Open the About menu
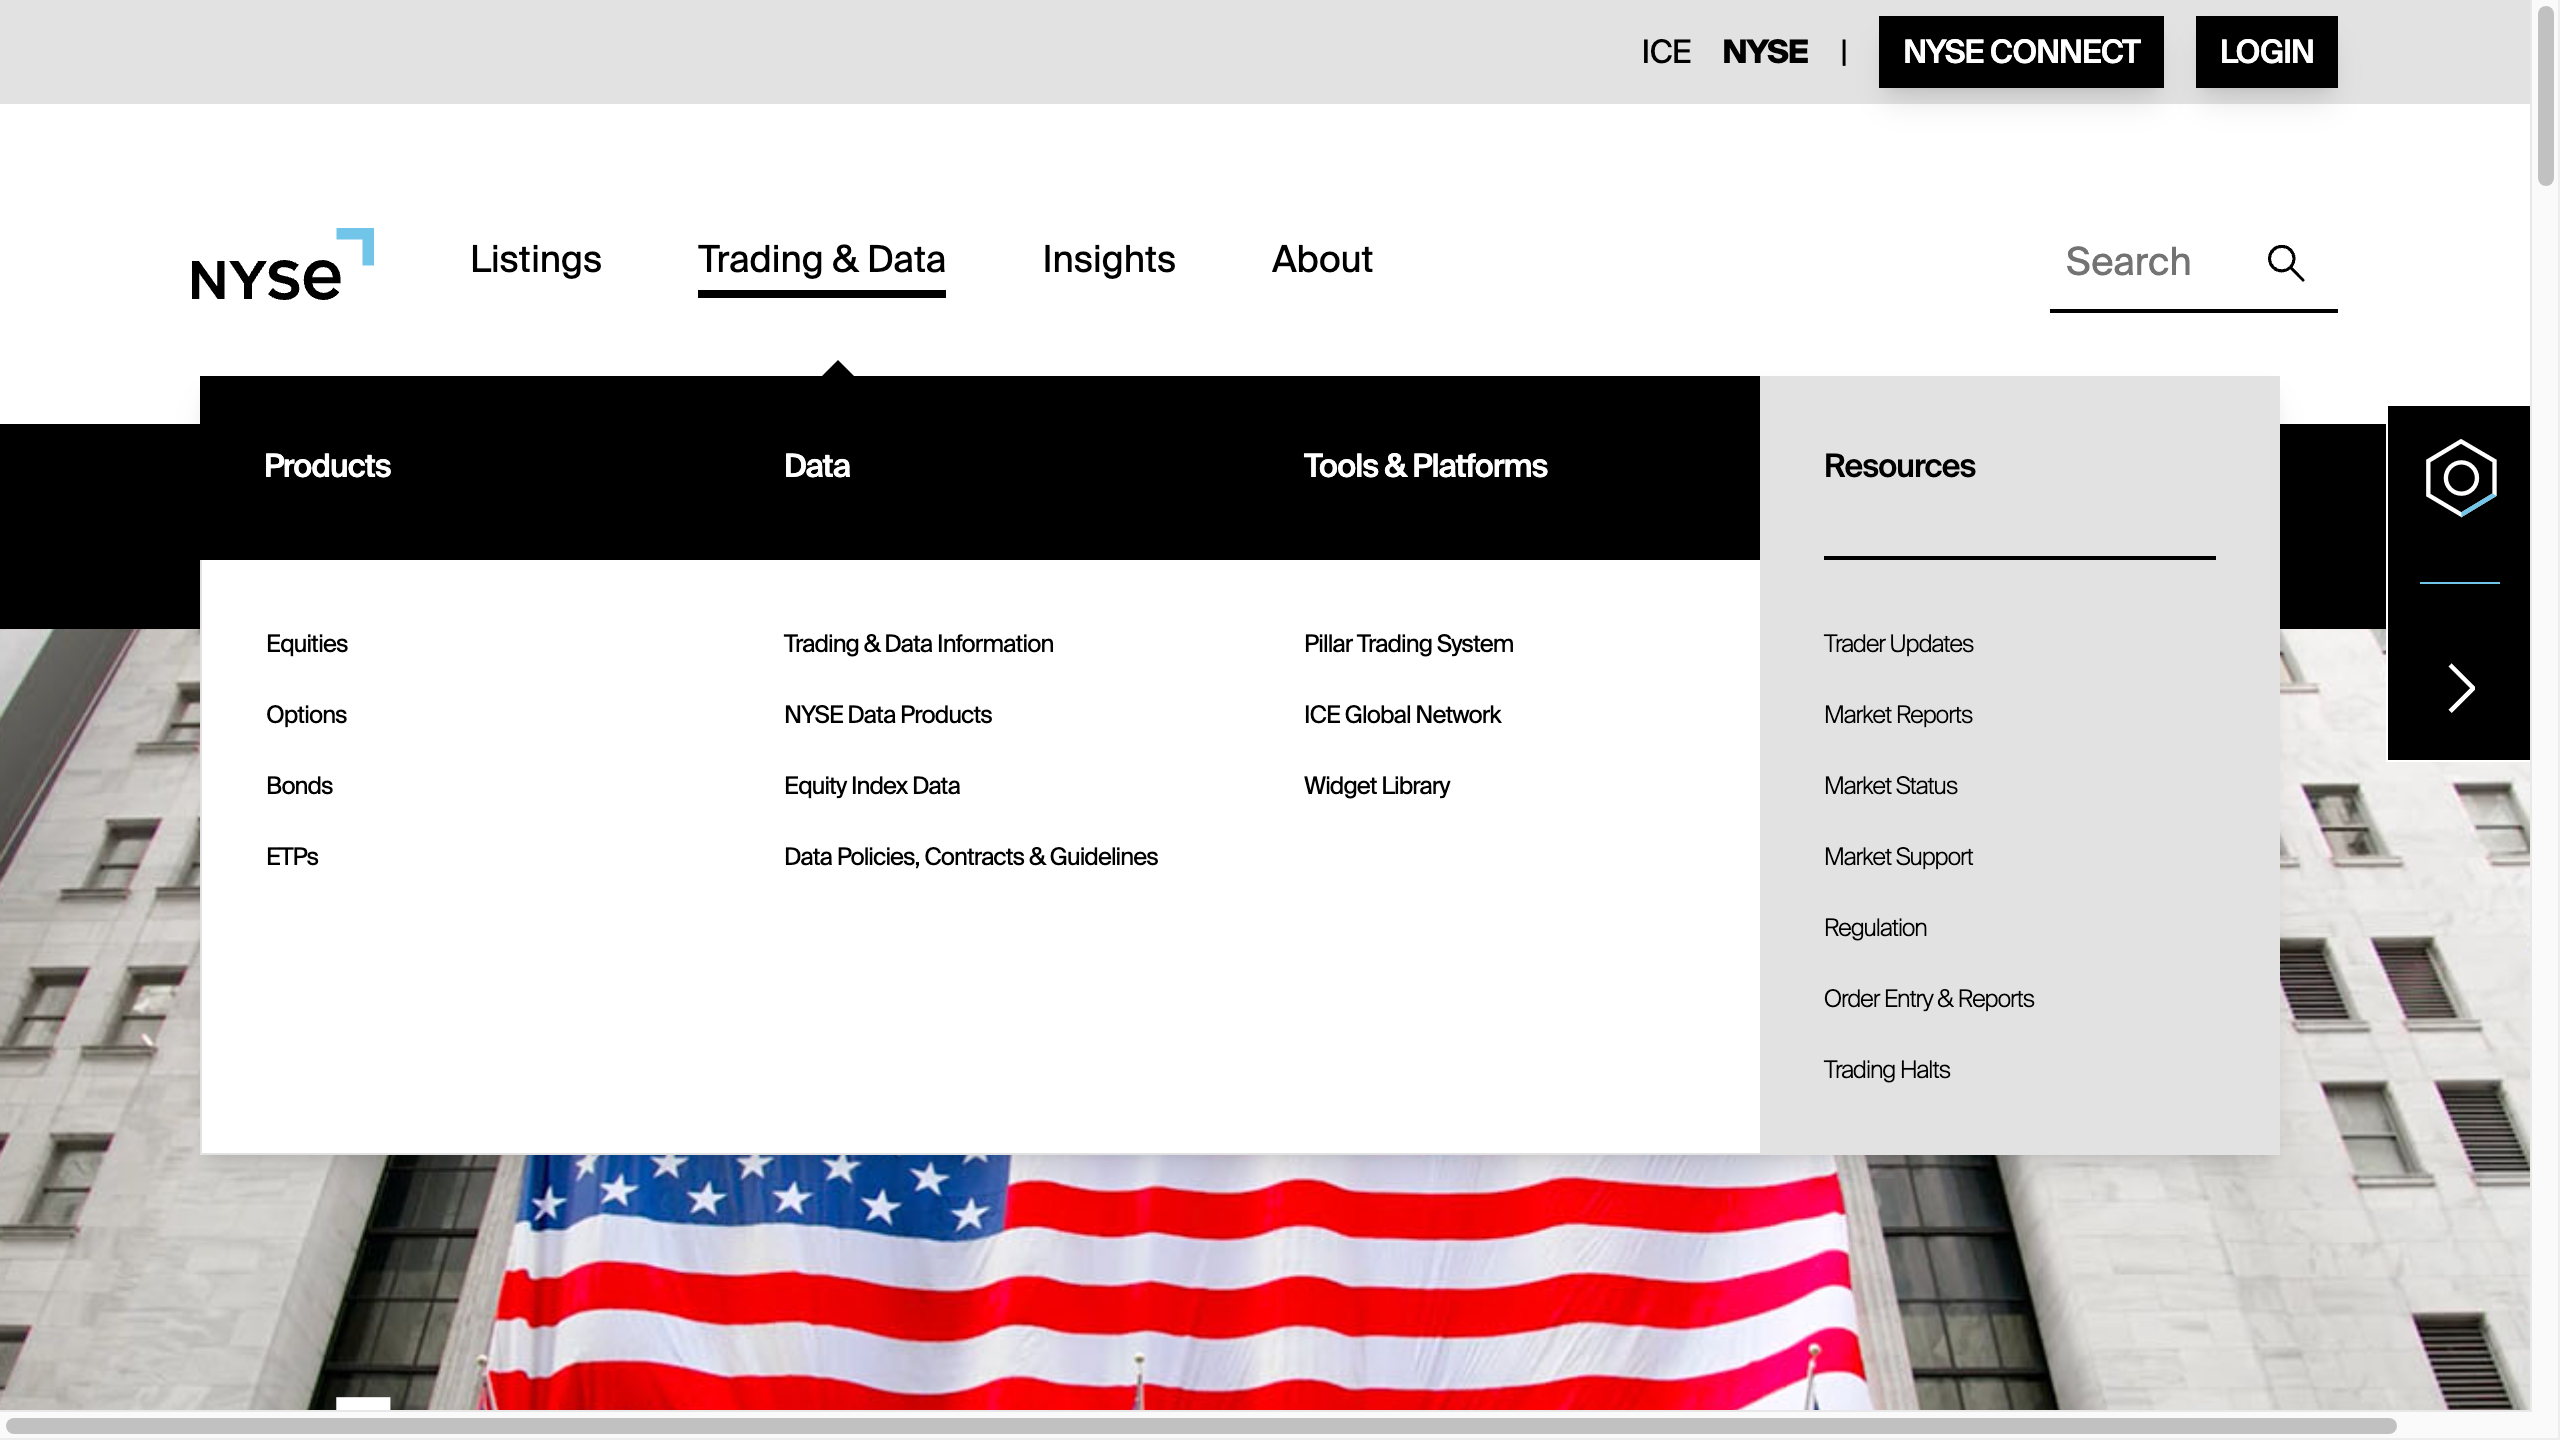Image resolution: width=2560 pixels, height=1440 pixels. pyautogui.click(x=1321, y=260)
